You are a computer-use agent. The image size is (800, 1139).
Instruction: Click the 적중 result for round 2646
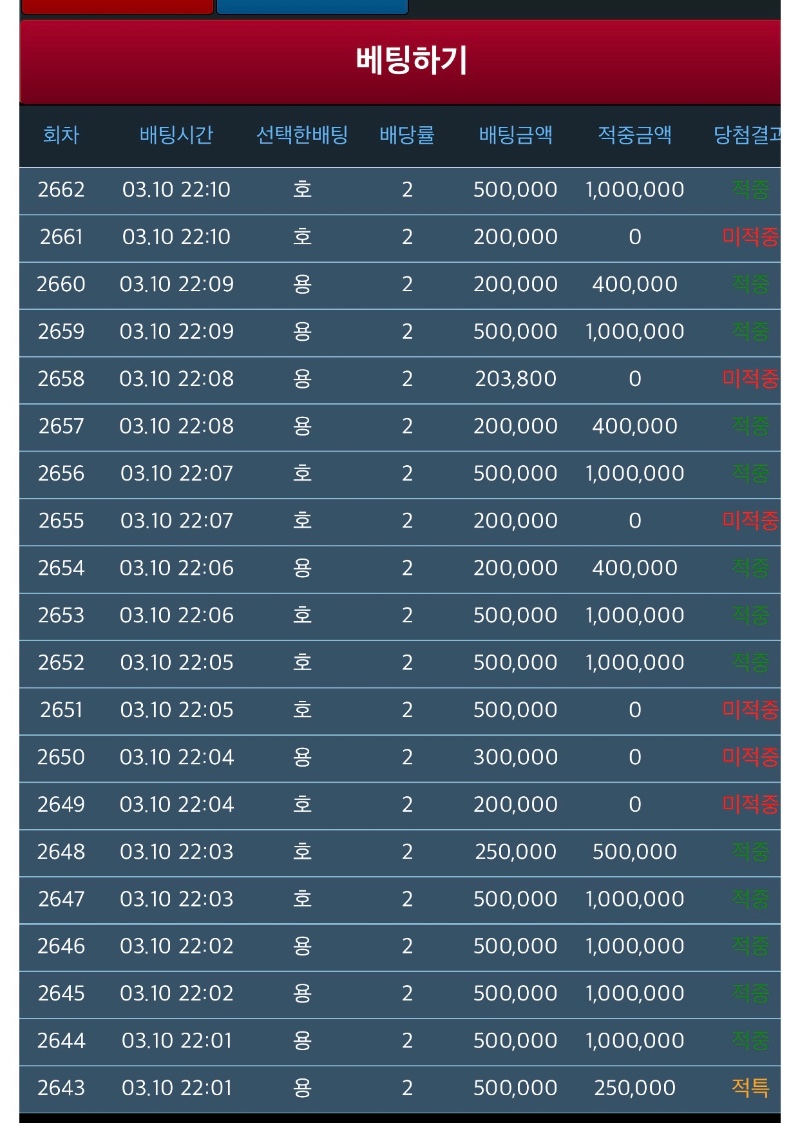[750, 946]
